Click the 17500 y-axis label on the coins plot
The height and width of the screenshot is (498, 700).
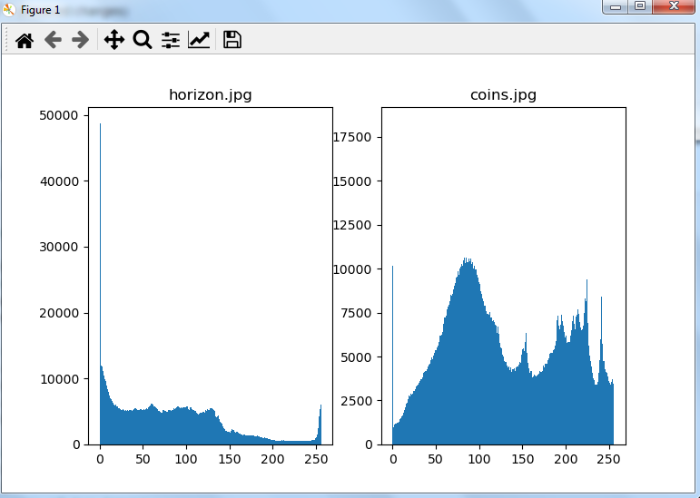click(352, 137)
